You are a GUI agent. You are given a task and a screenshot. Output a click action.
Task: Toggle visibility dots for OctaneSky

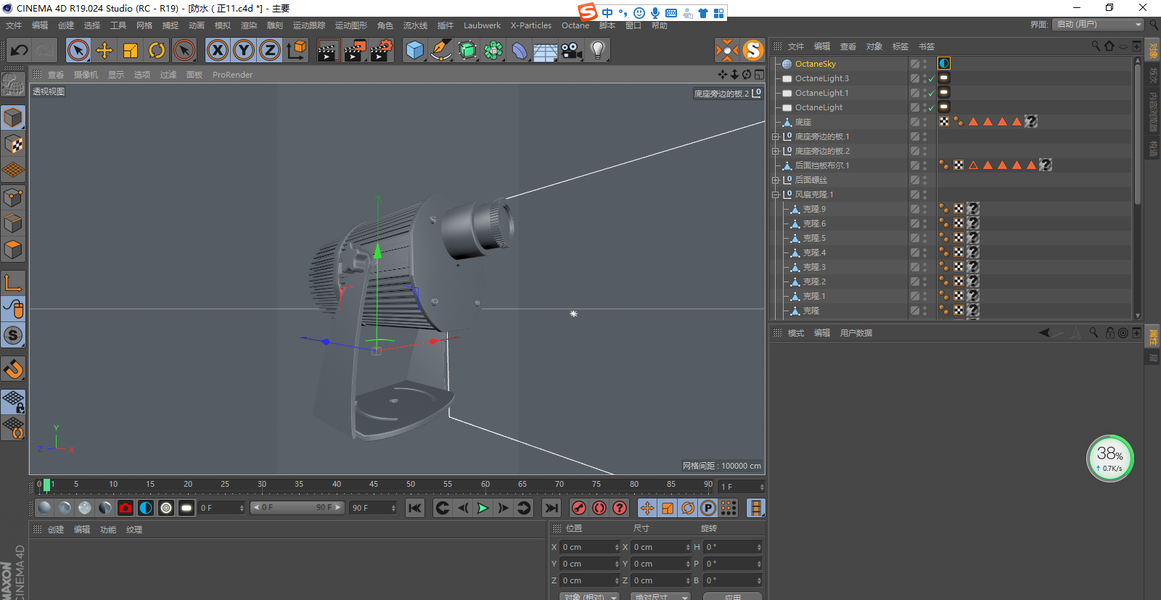pos(925,64)
